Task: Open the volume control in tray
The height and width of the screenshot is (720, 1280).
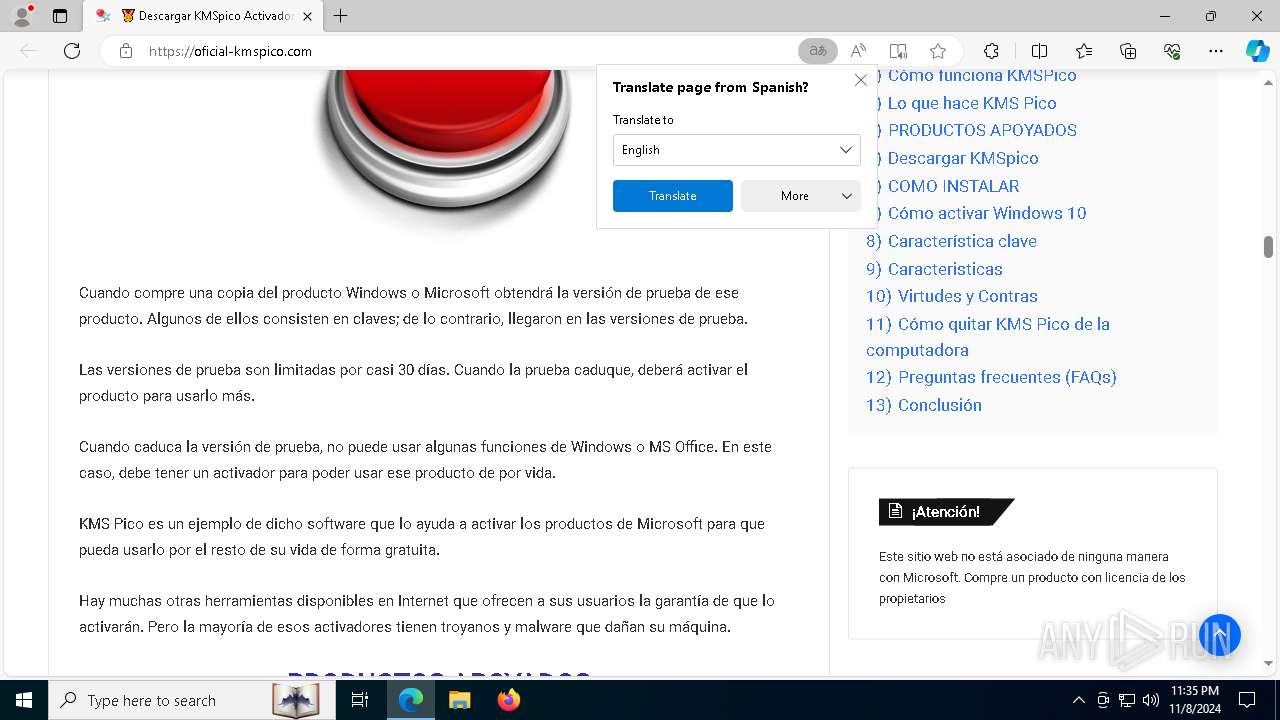Action: point(1150,700)
